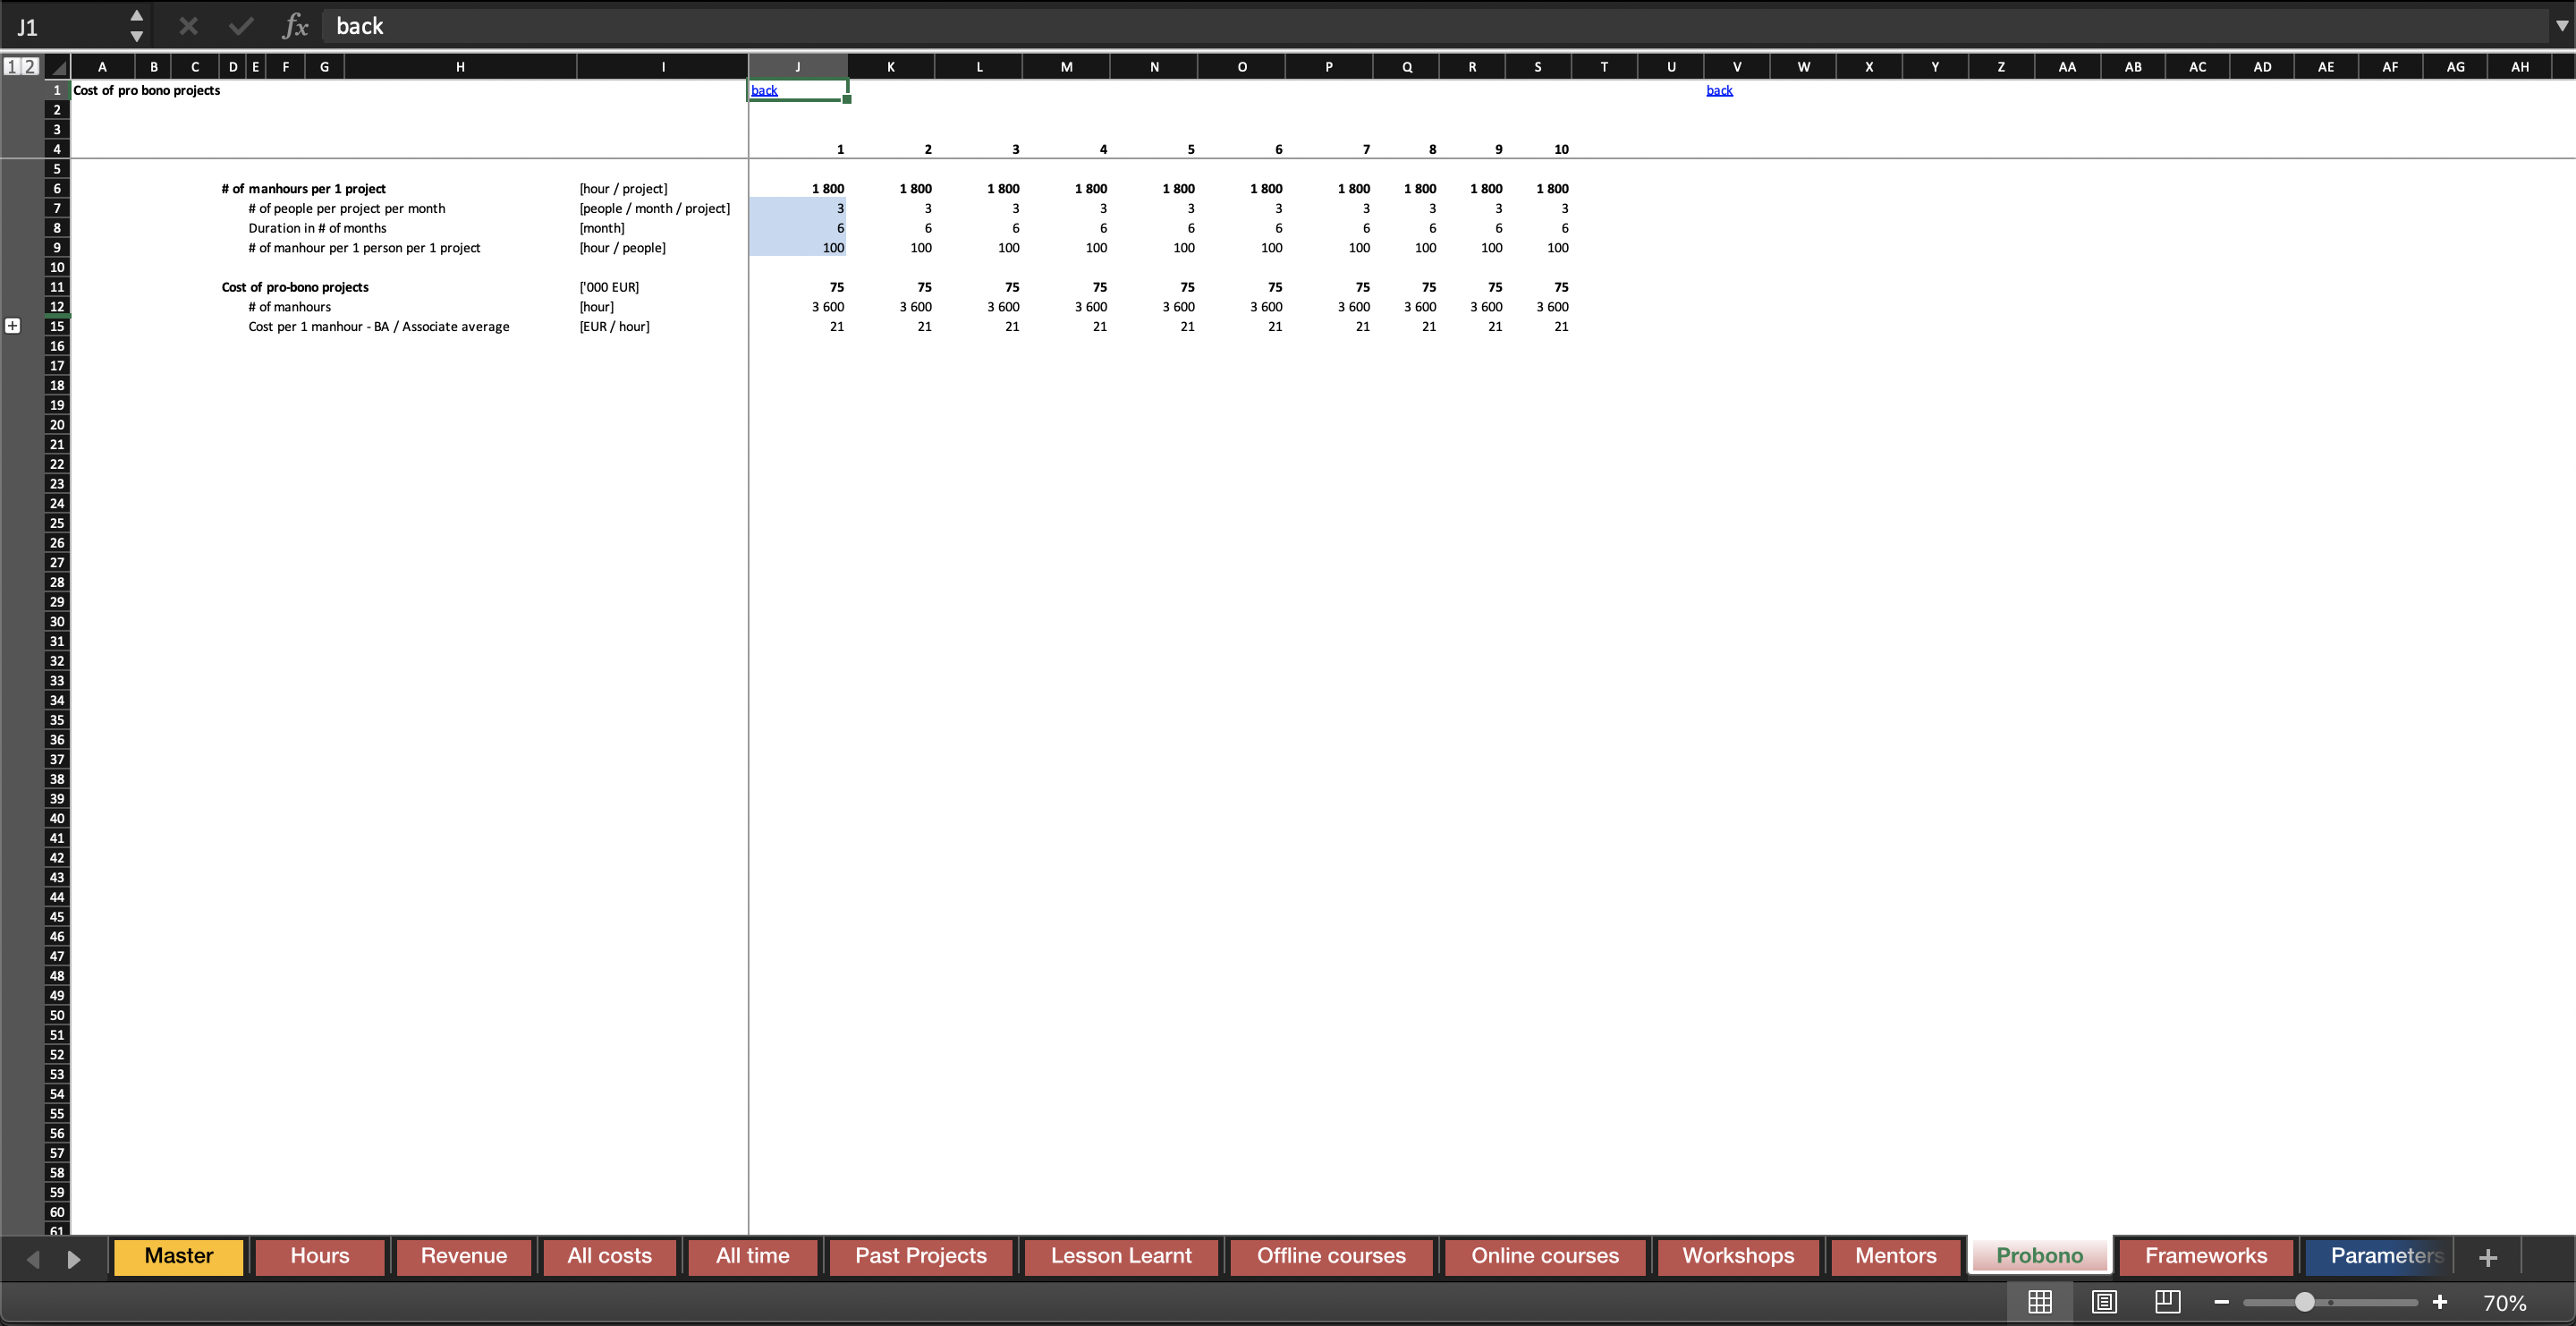The image size is (2576, 1326).
Task: Click the Select All corner triangle
Action: (x=58, y=67)
